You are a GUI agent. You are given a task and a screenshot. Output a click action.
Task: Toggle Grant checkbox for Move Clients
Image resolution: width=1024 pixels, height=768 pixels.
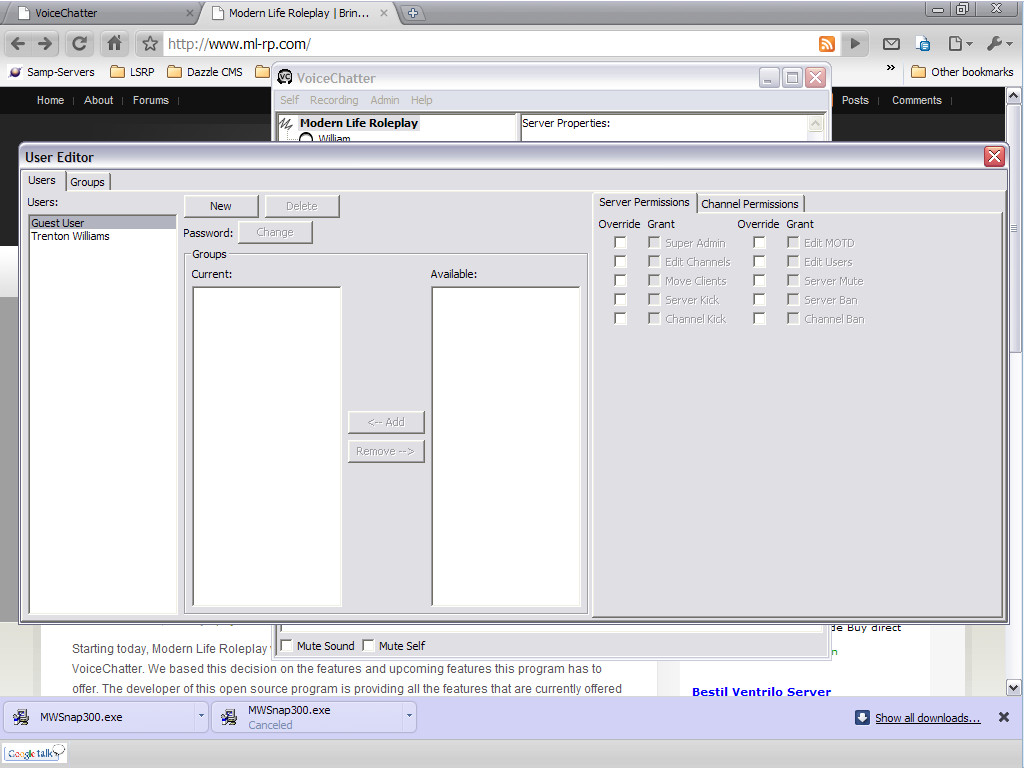pyautogui.click(x=654, y=280)
